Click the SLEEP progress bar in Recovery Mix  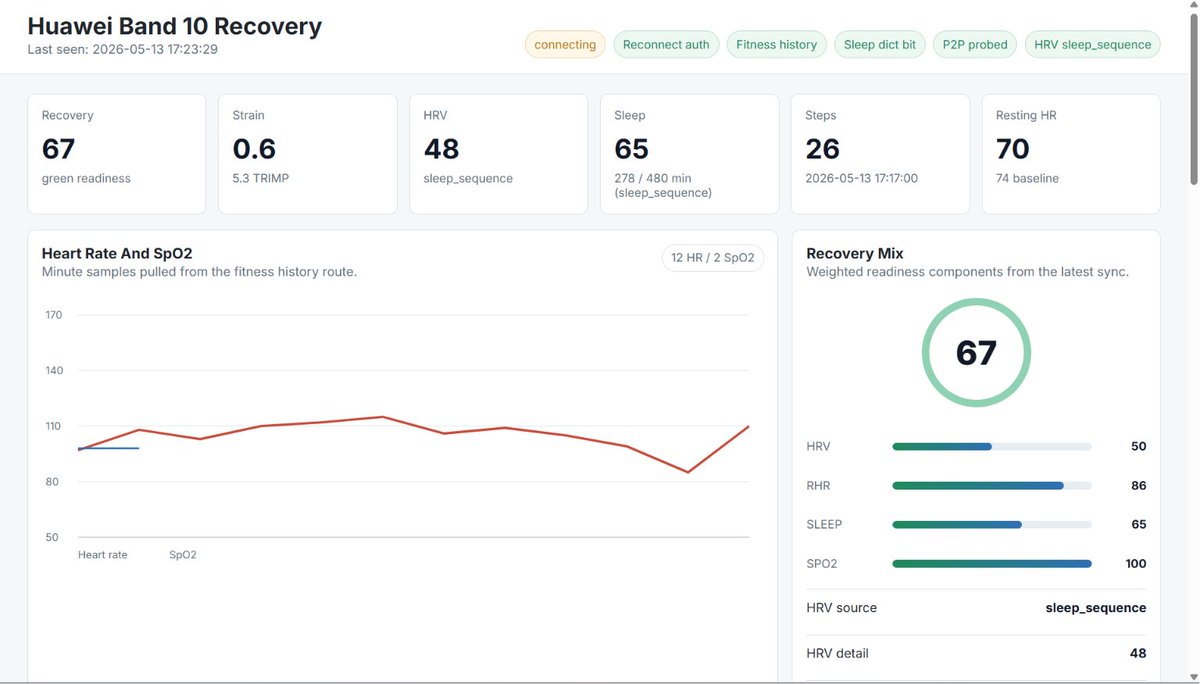tap(992, 525)
